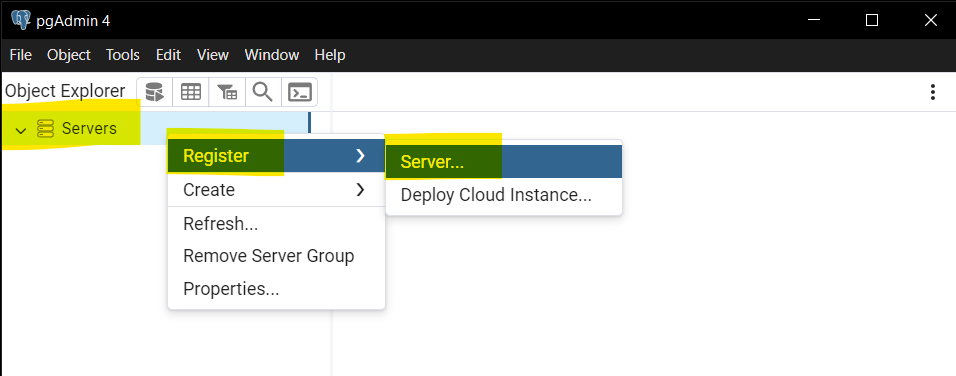
Task: Open the Window menu
Action: [x=272, y=55]
